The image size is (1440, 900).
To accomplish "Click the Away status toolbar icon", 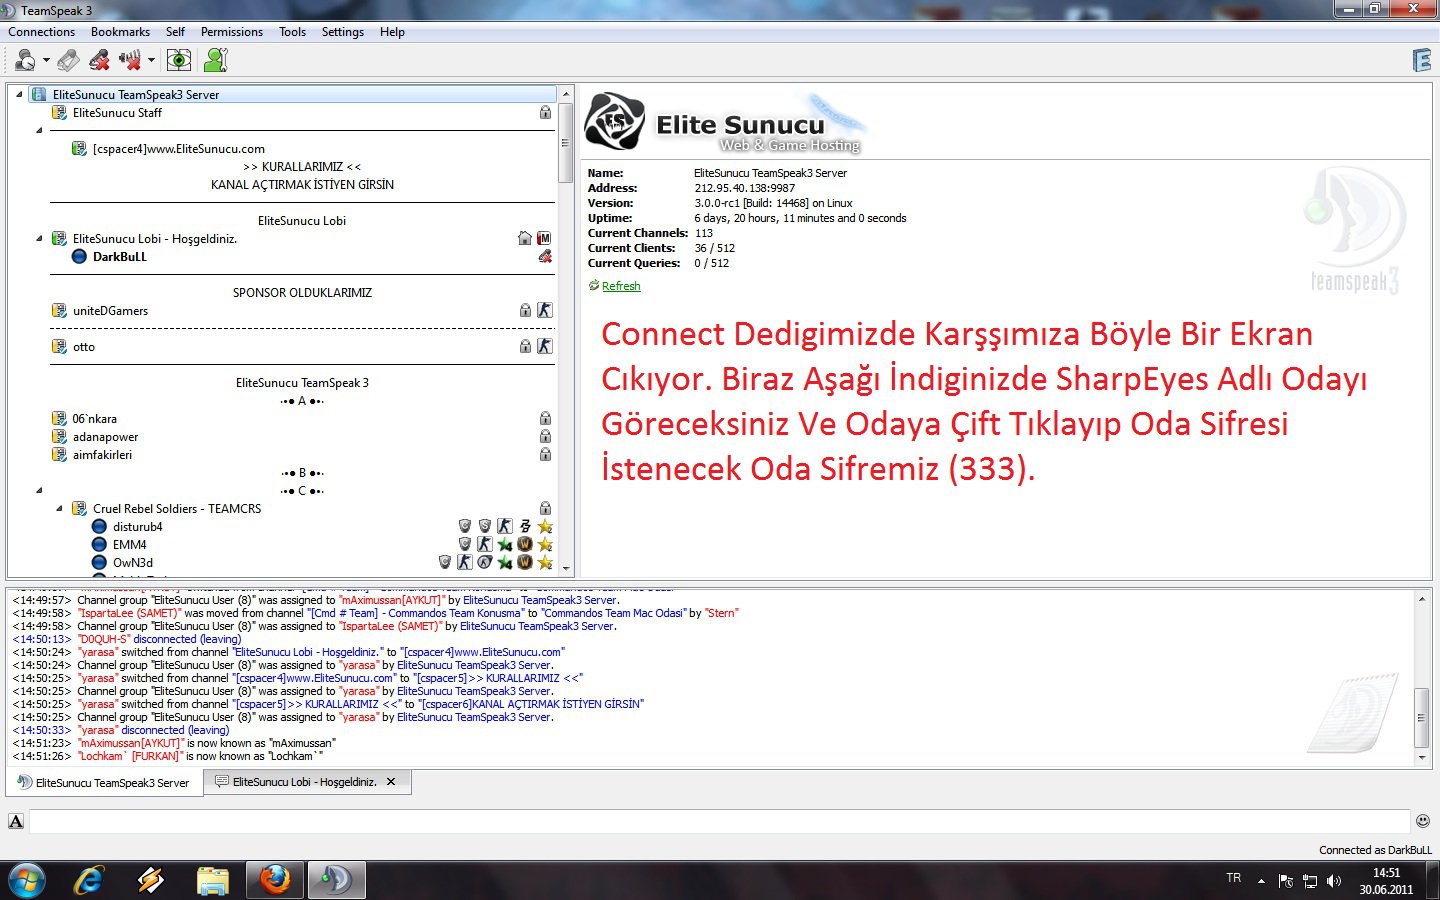I will [25, 61].
